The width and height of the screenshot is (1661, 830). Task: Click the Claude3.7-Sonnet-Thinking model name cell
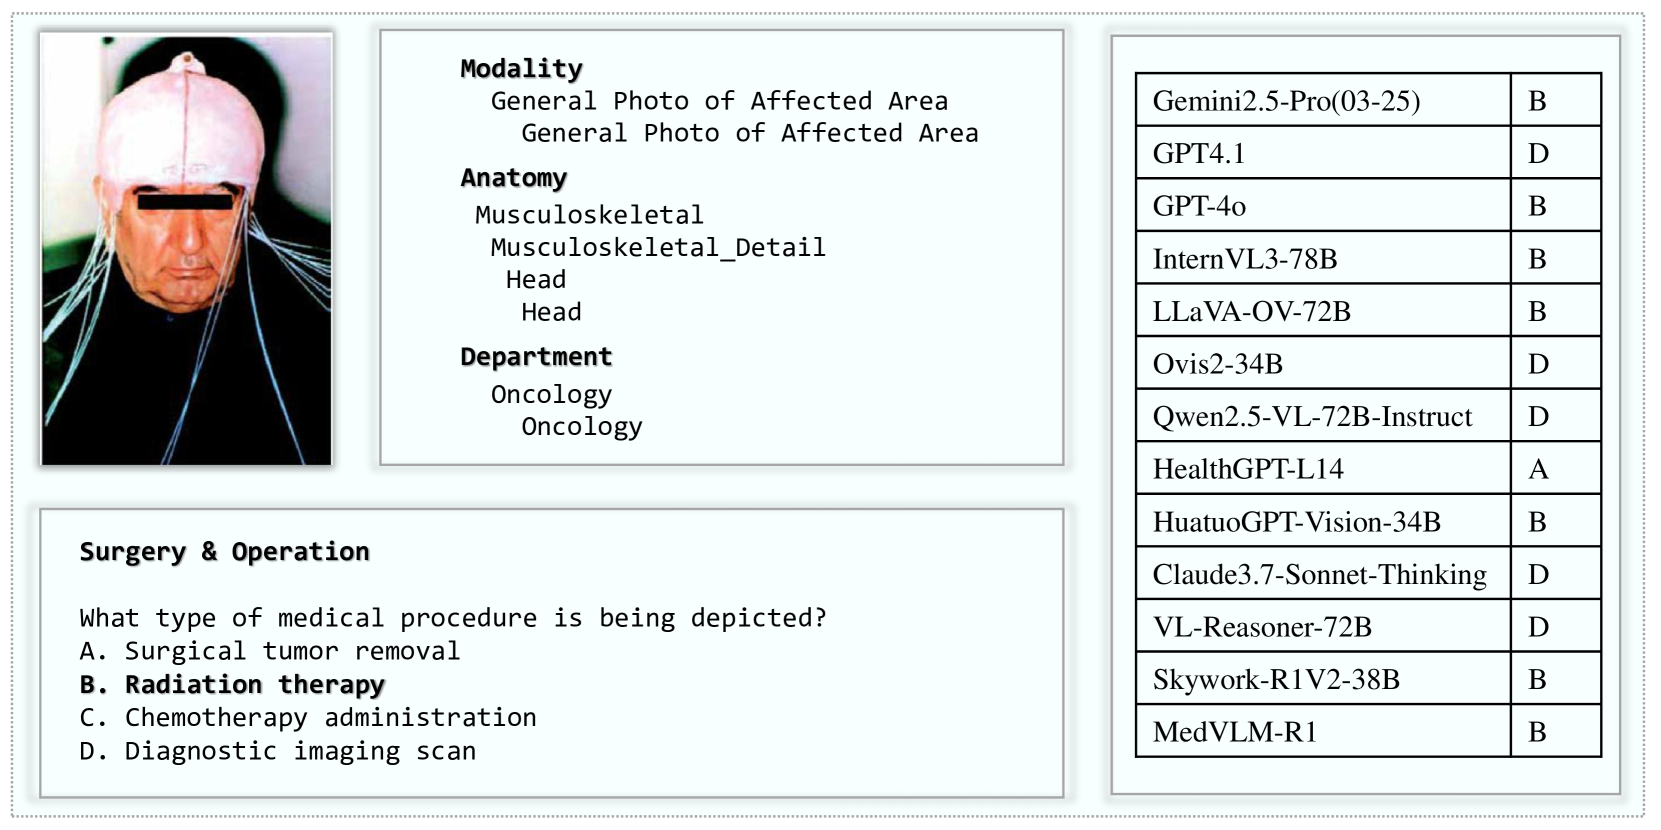pyautogui.click(x=1319, y=574)
